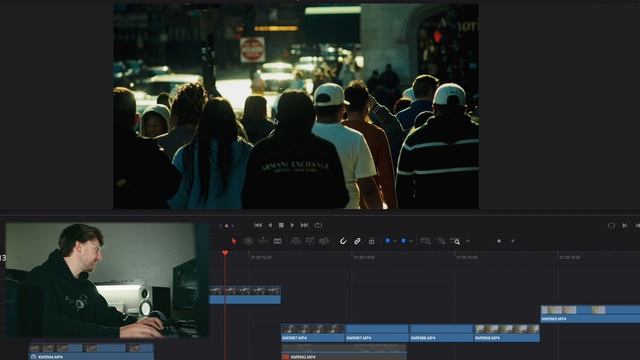The width and height of the screenshot is (640, 360).
Task: Select the Blade Edit Mode tool
Action: point(278,241)
